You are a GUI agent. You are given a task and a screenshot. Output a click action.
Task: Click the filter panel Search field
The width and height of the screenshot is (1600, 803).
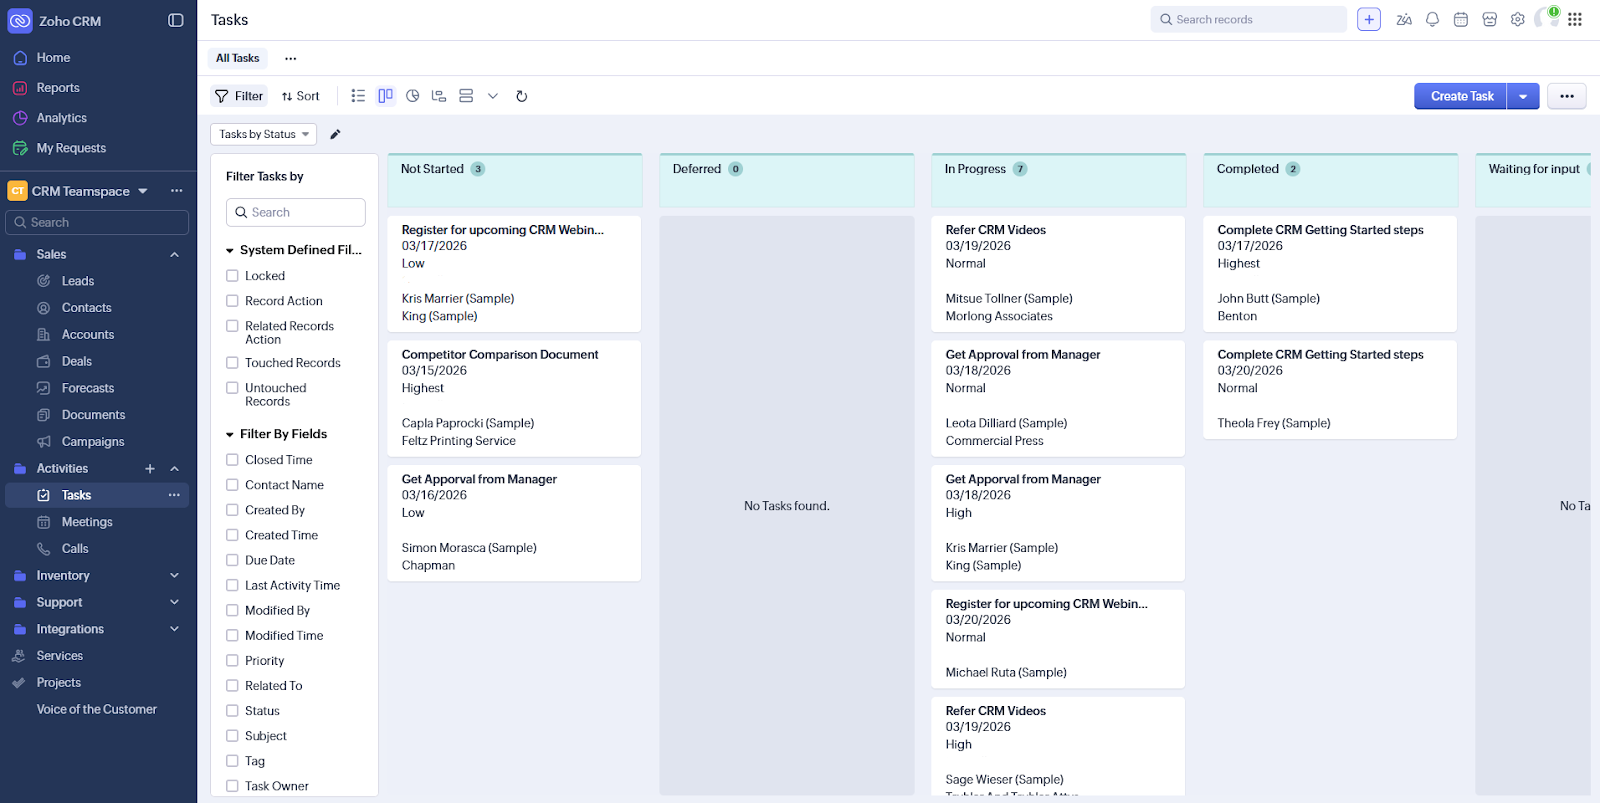click(x=296, y=212)
